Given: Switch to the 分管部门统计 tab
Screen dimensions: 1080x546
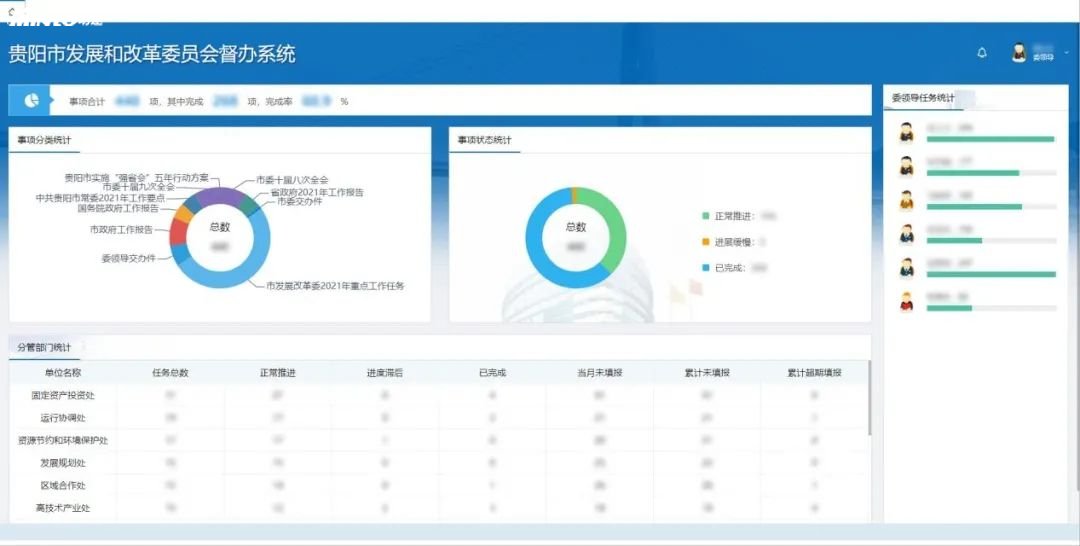Looking at the screenshot, I should click(x=44, y=347).
